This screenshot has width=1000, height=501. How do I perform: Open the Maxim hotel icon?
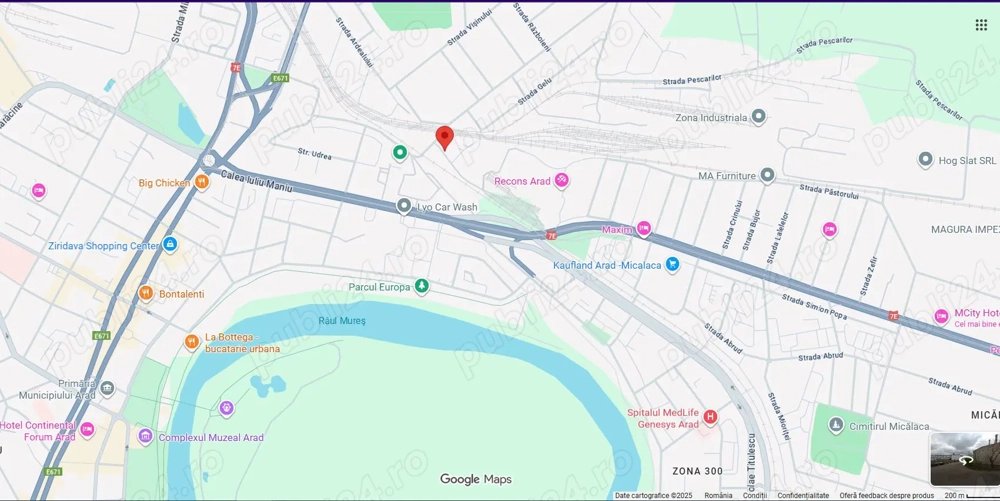point(643,229)
